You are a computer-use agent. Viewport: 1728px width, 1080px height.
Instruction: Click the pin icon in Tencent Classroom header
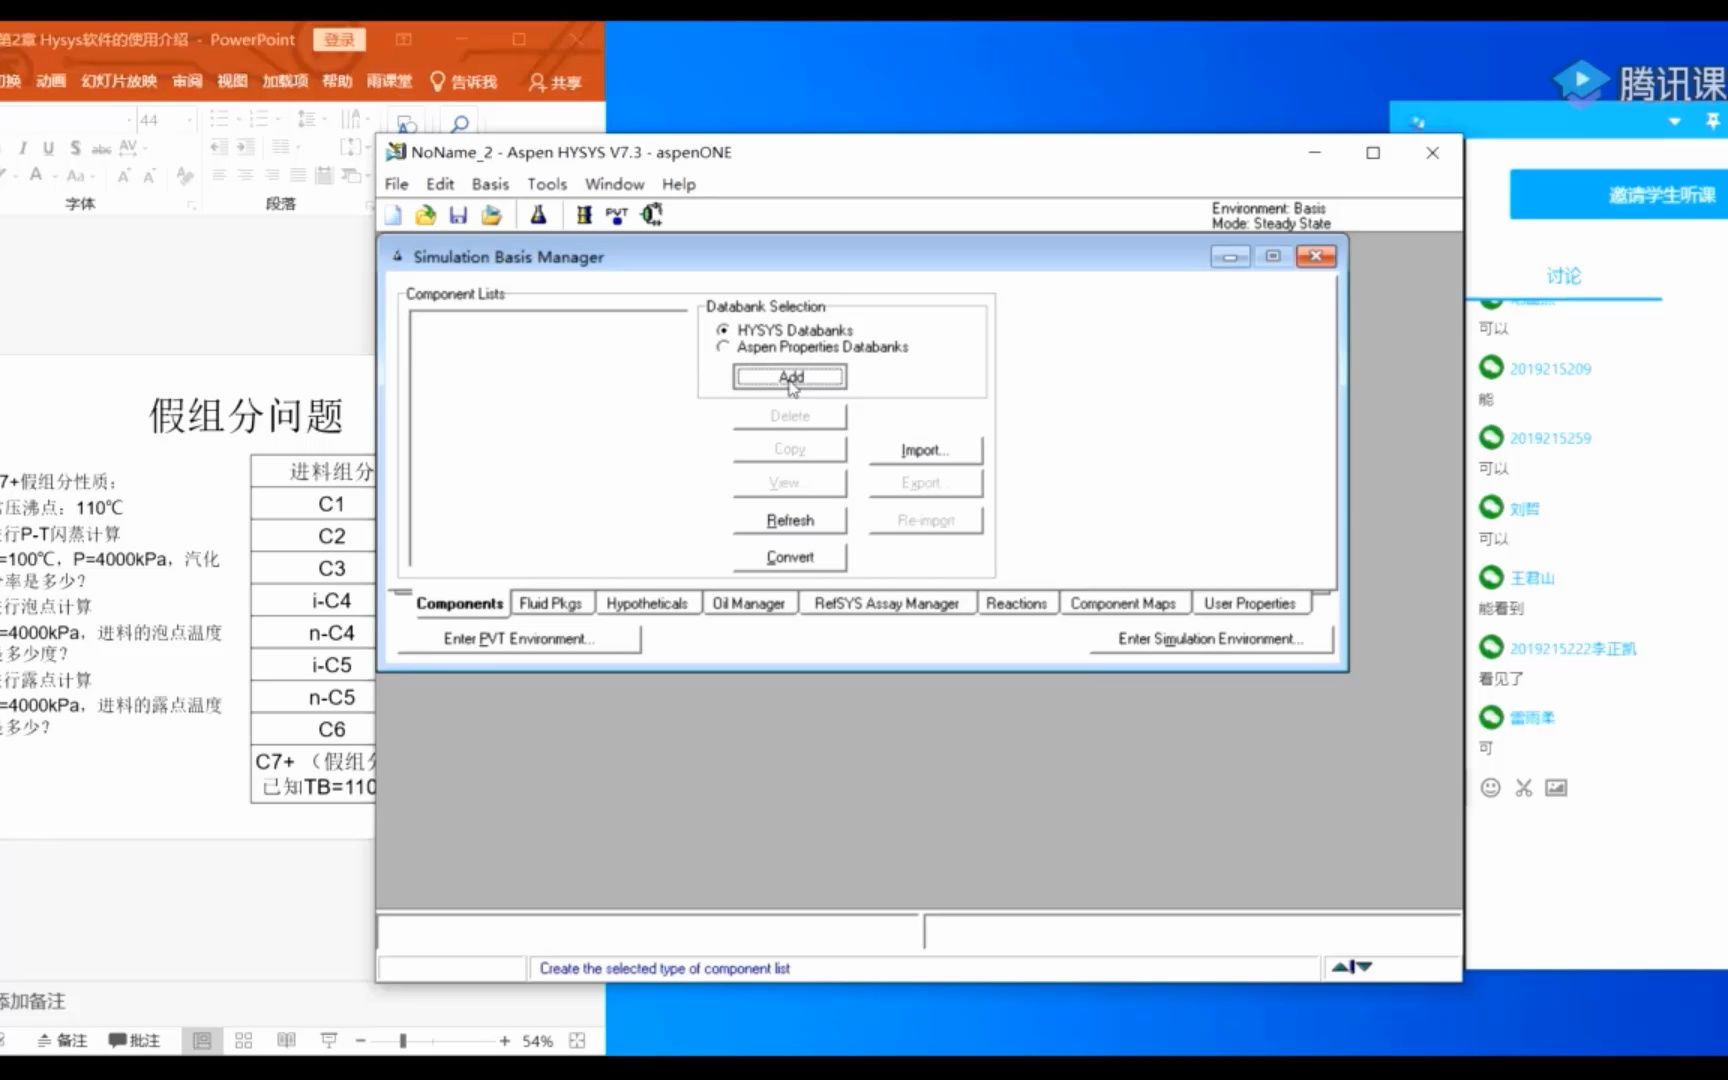[1712, 121]
